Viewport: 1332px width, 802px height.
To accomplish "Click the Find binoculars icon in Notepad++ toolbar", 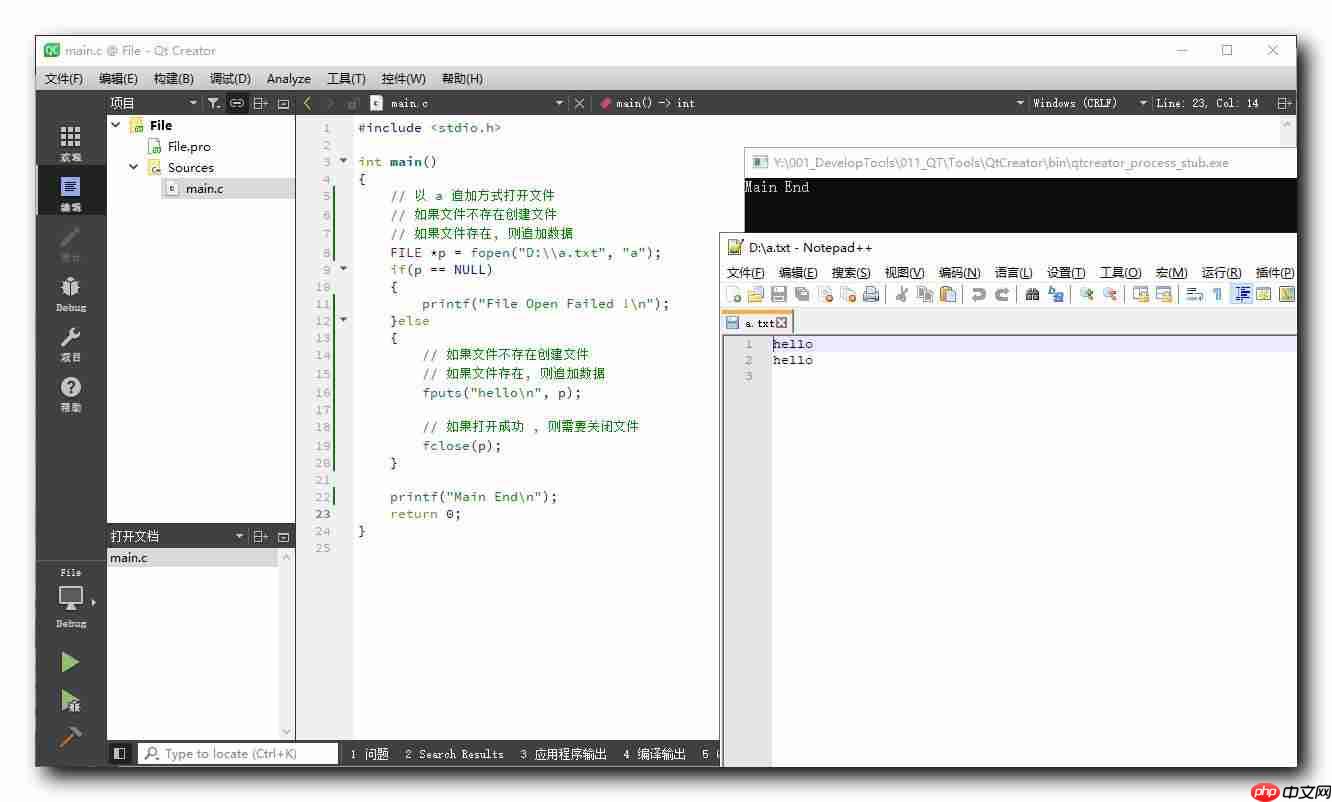I will pyautogui.click(x=1032, y=294).
